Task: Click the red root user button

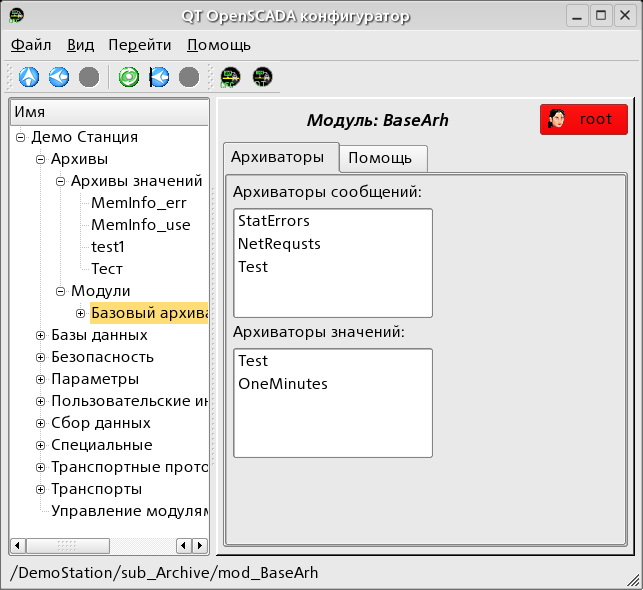Action: [x=584, y=119]
